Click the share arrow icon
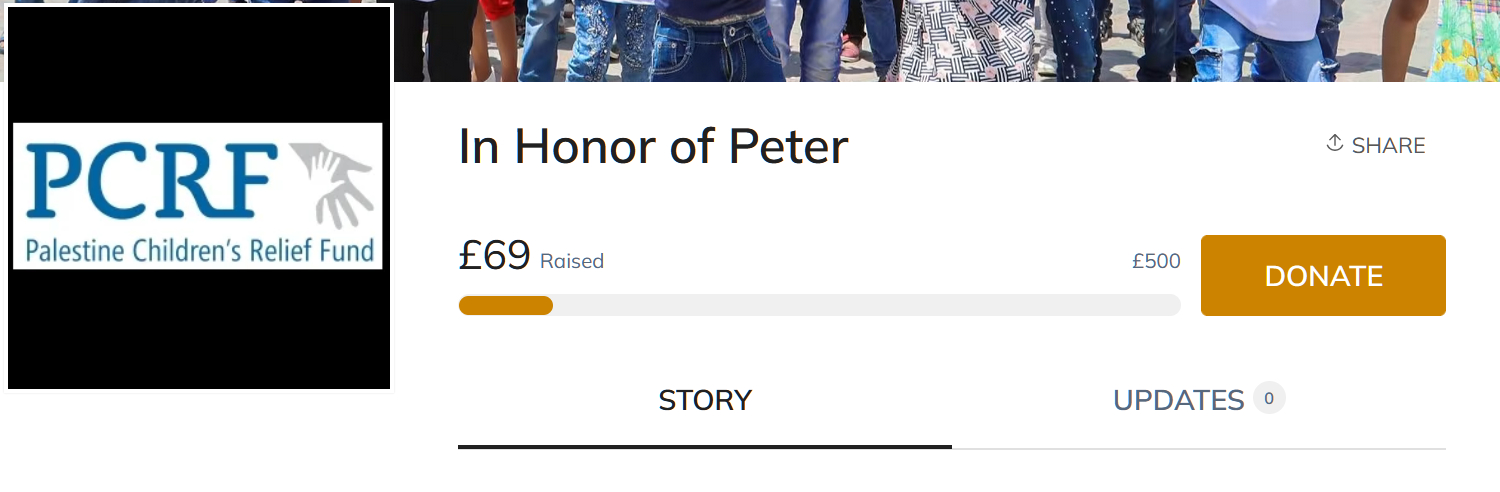The width and height of the screenshot is (1500, 492). tap(1334, 143)
